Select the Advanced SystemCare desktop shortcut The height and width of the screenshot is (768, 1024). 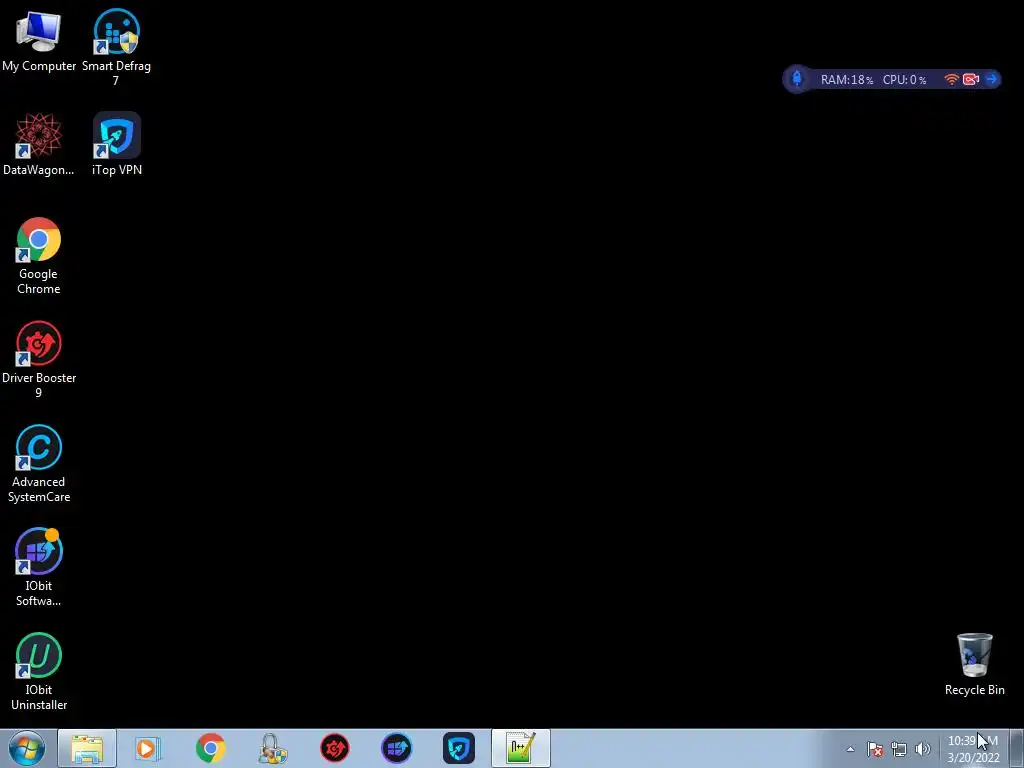pyautogui.click(x=39, y=464)
